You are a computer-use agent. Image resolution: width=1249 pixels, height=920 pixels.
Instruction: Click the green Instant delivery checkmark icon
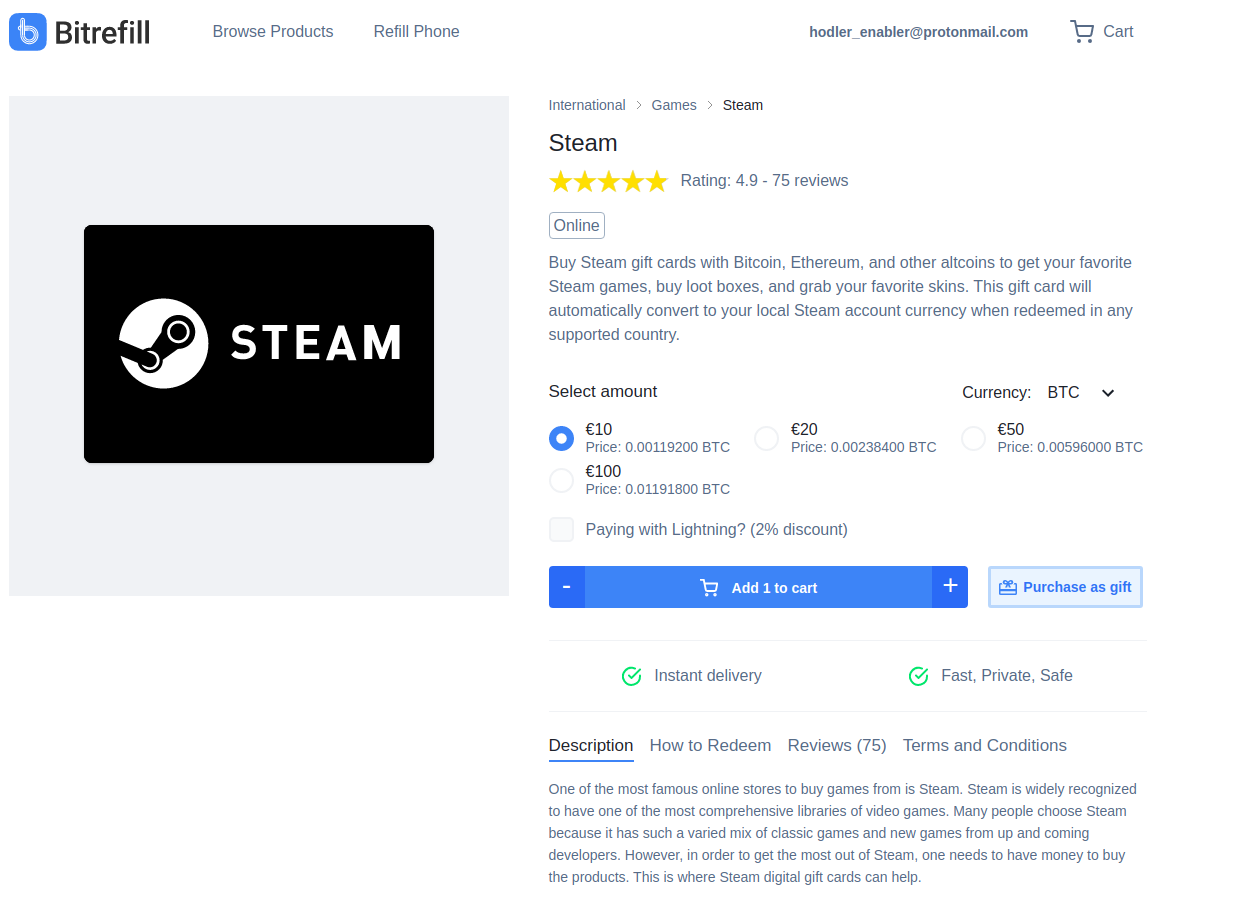point(632,677)
